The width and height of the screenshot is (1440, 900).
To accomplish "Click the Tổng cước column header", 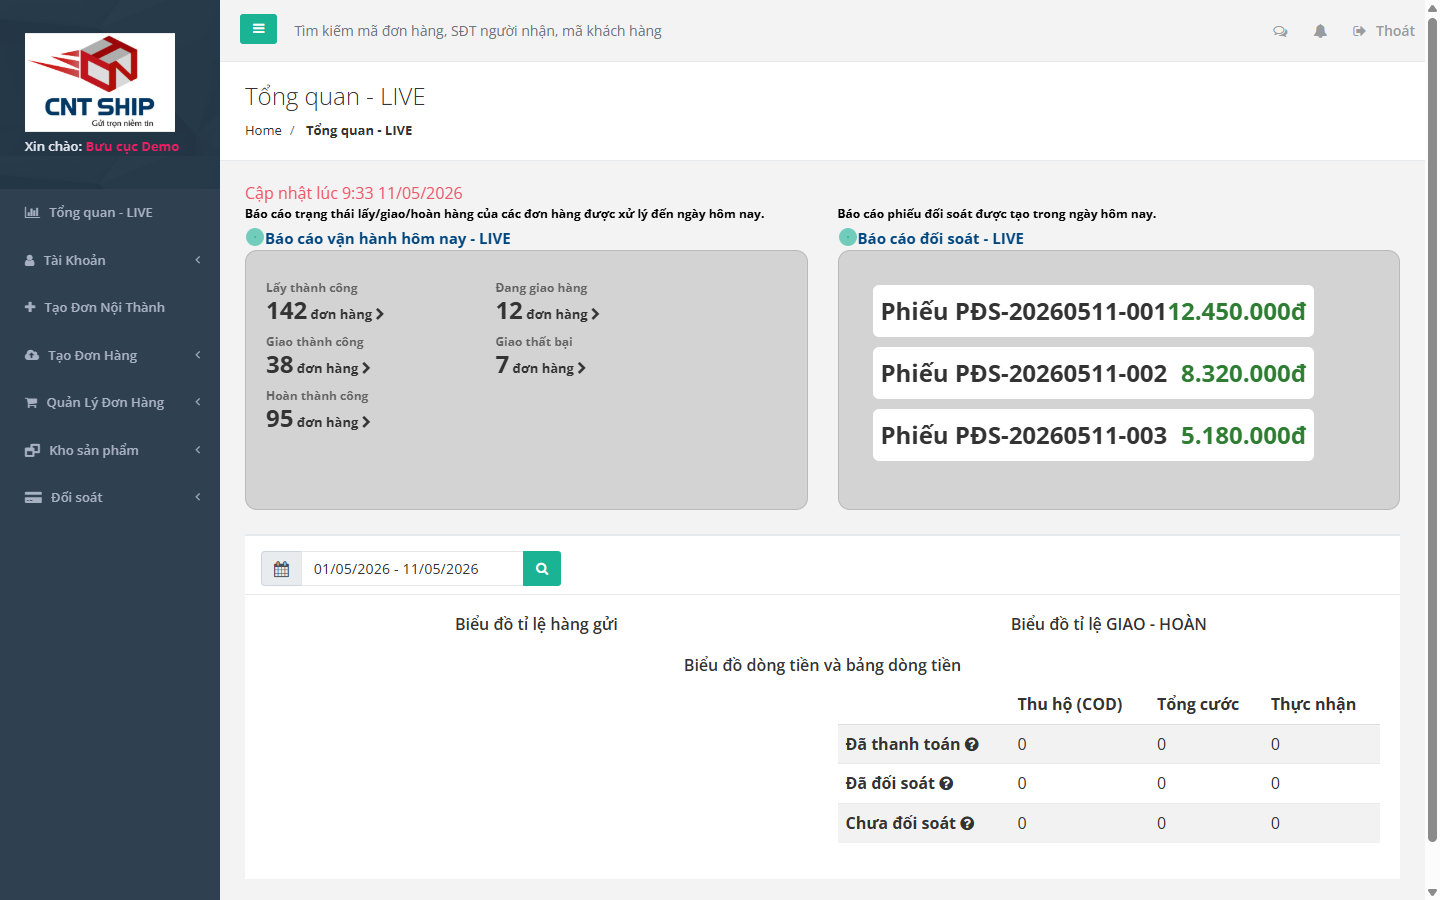I will pyautogui.click(x=1198, y=704).
